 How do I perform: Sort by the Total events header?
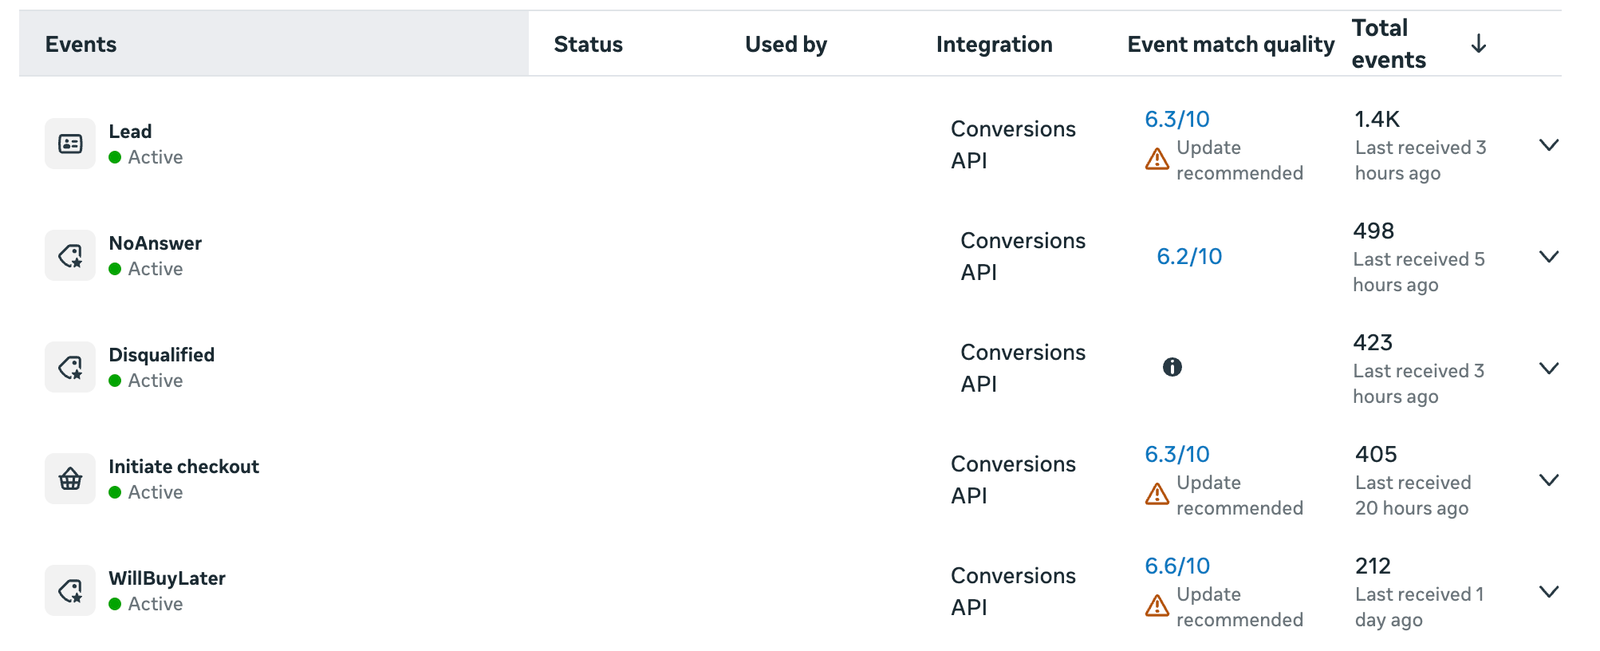[1389, 44]
